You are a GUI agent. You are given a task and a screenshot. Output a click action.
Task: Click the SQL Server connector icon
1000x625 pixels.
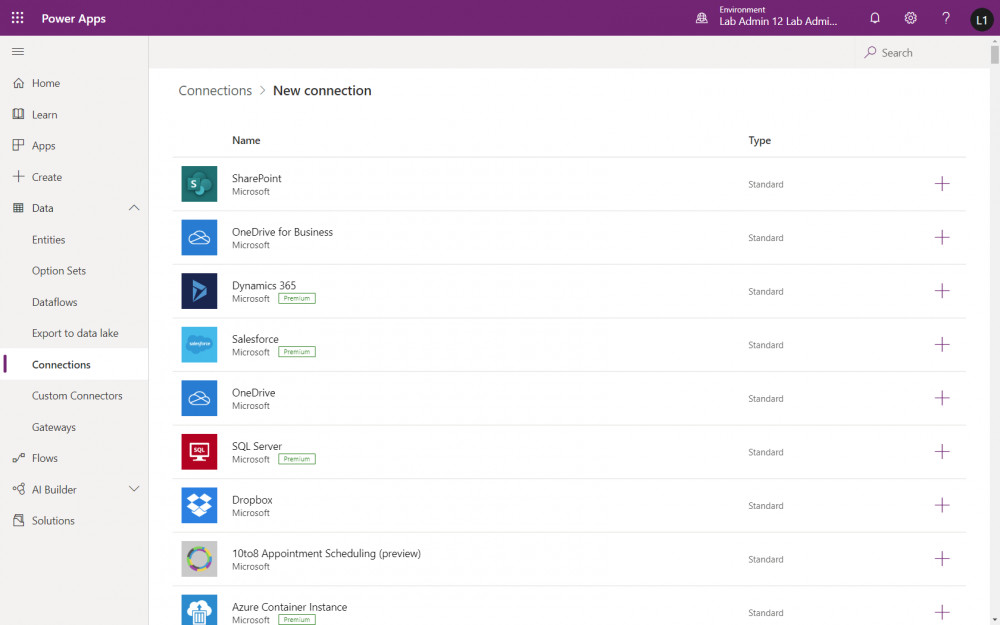[198, 452]
